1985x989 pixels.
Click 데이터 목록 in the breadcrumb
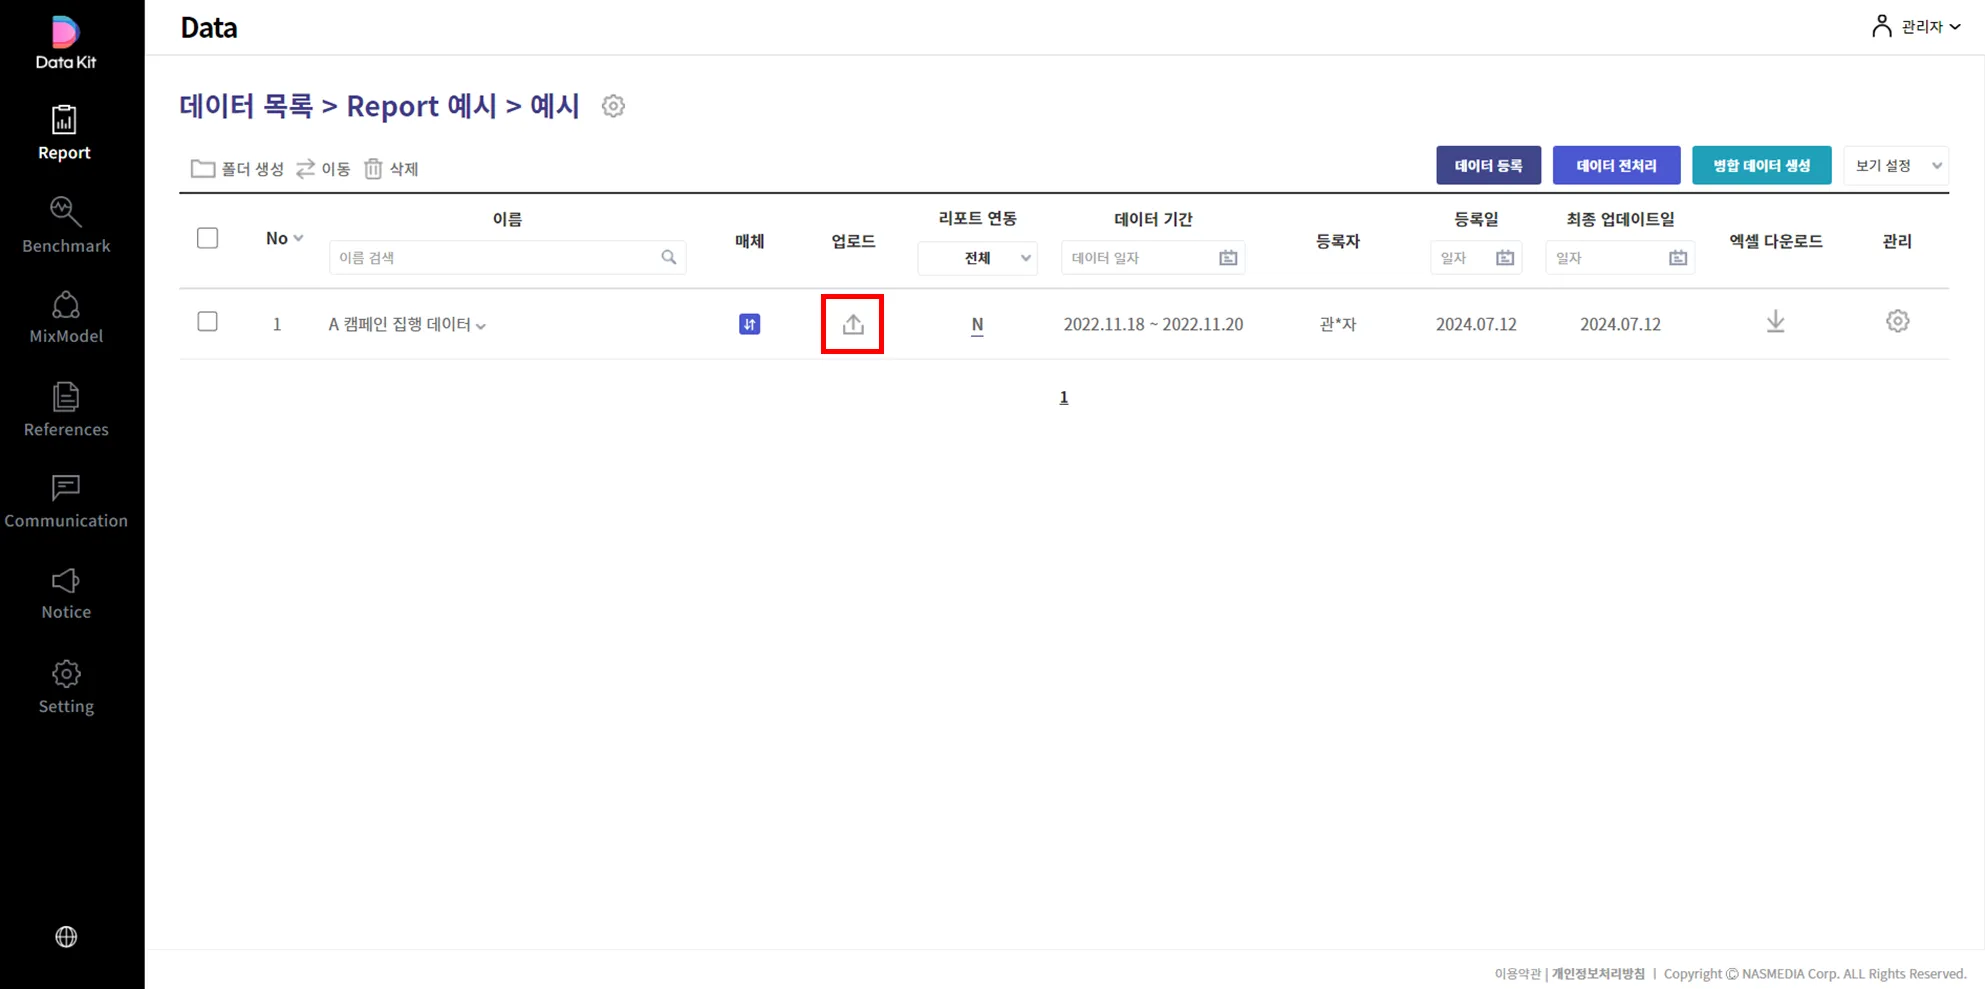(x=246, y=106)
